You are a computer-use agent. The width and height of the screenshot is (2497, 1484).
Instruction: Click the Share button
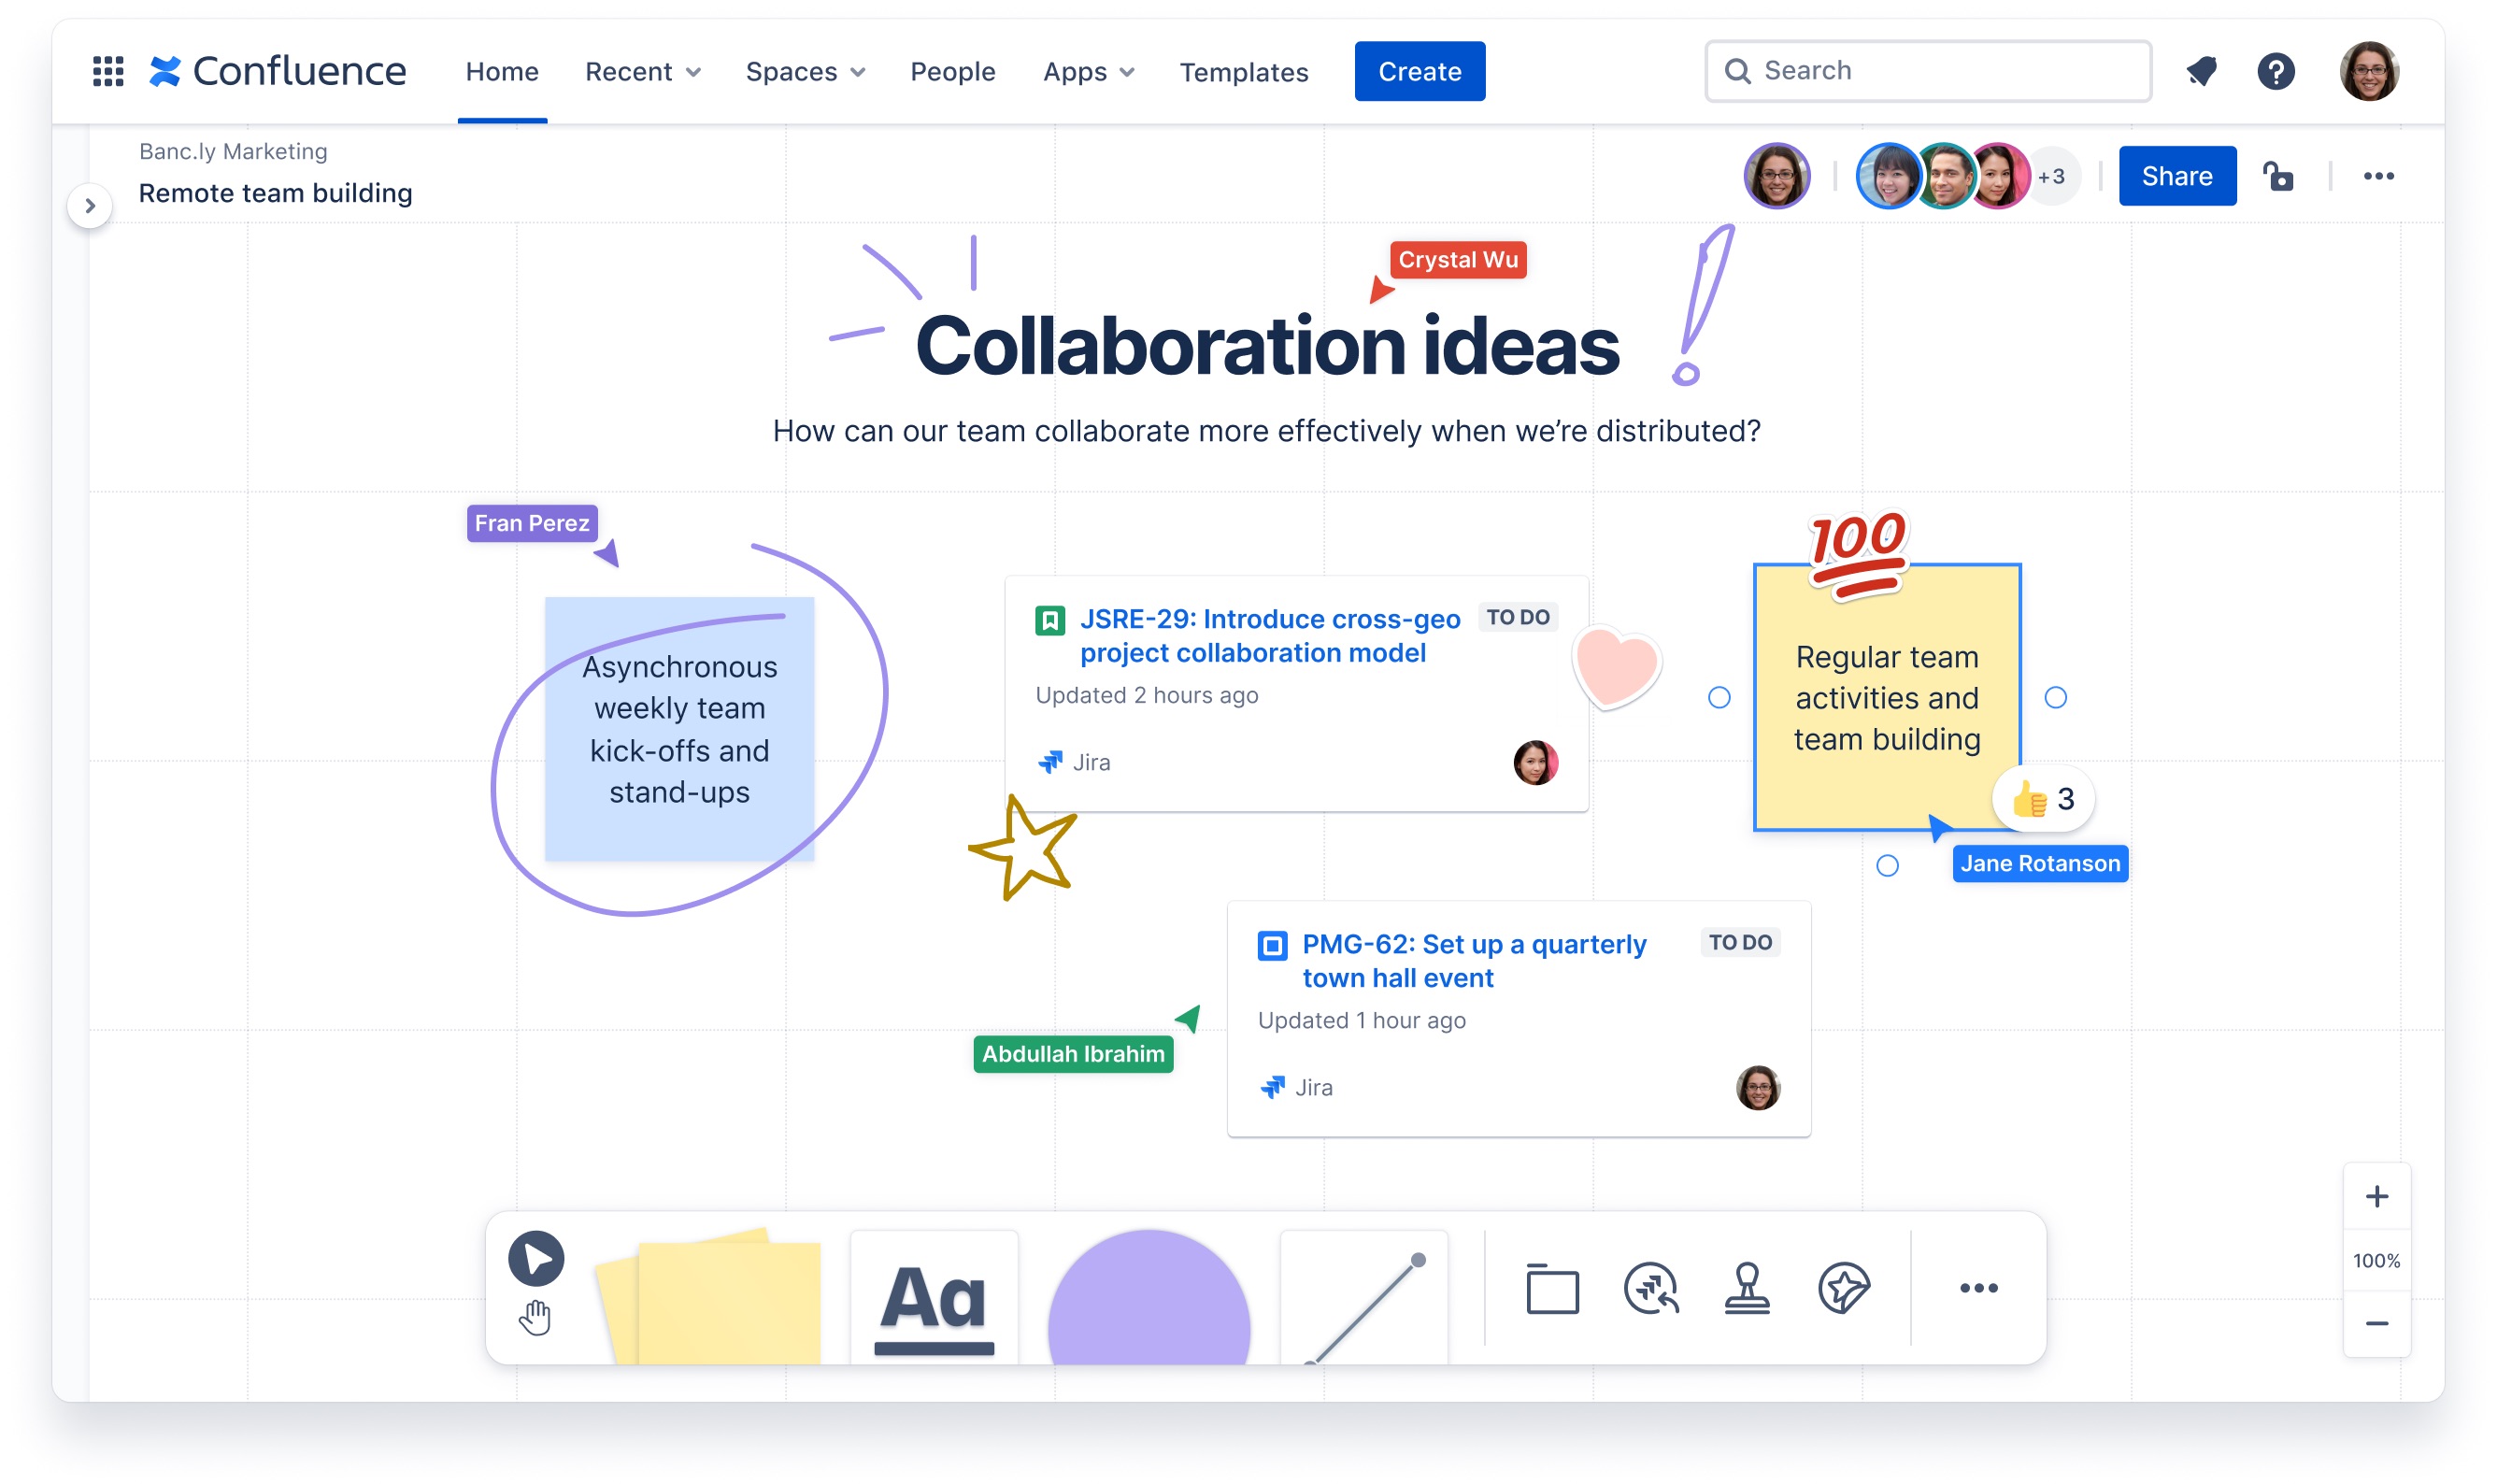pyautogui.click(x=2176, y=173)
